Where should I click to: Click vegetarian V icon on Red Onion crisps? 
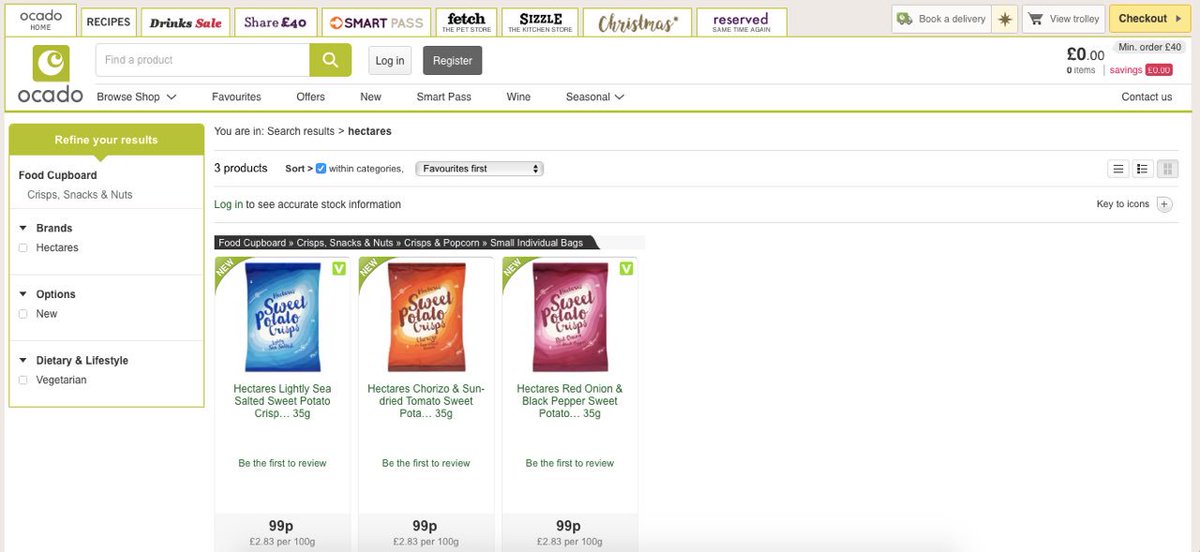(626, 268)
